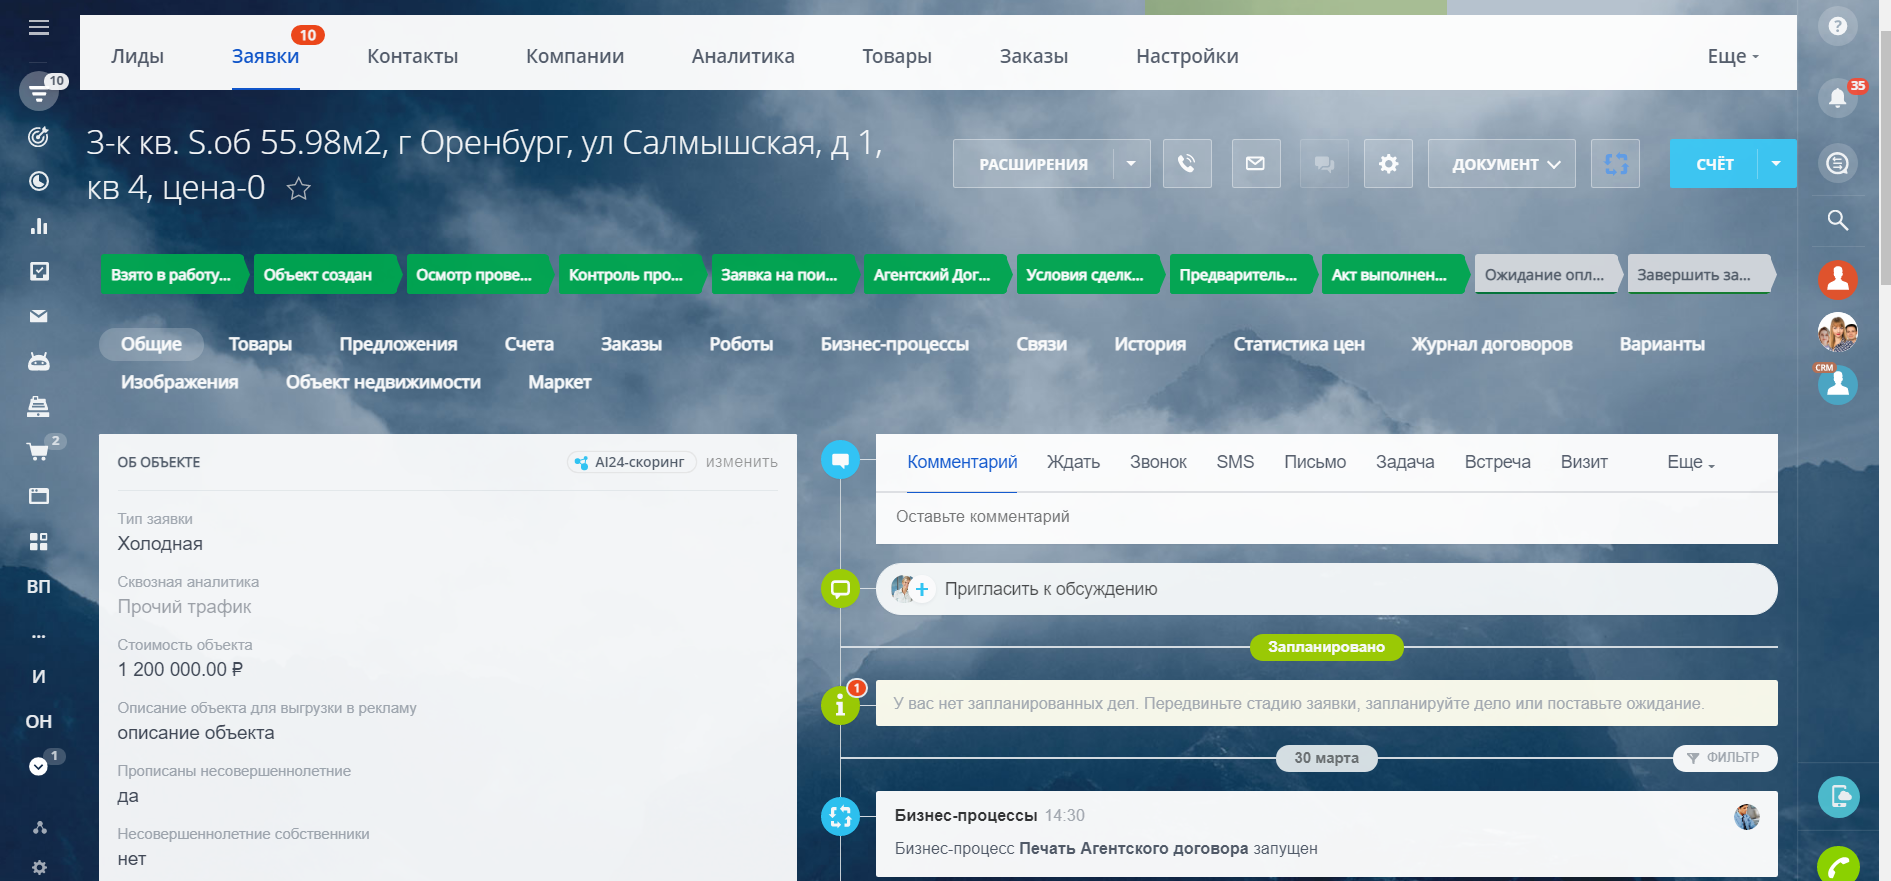
Task: Select the Ожидание оплаты stage
Action: point(1543,275)
